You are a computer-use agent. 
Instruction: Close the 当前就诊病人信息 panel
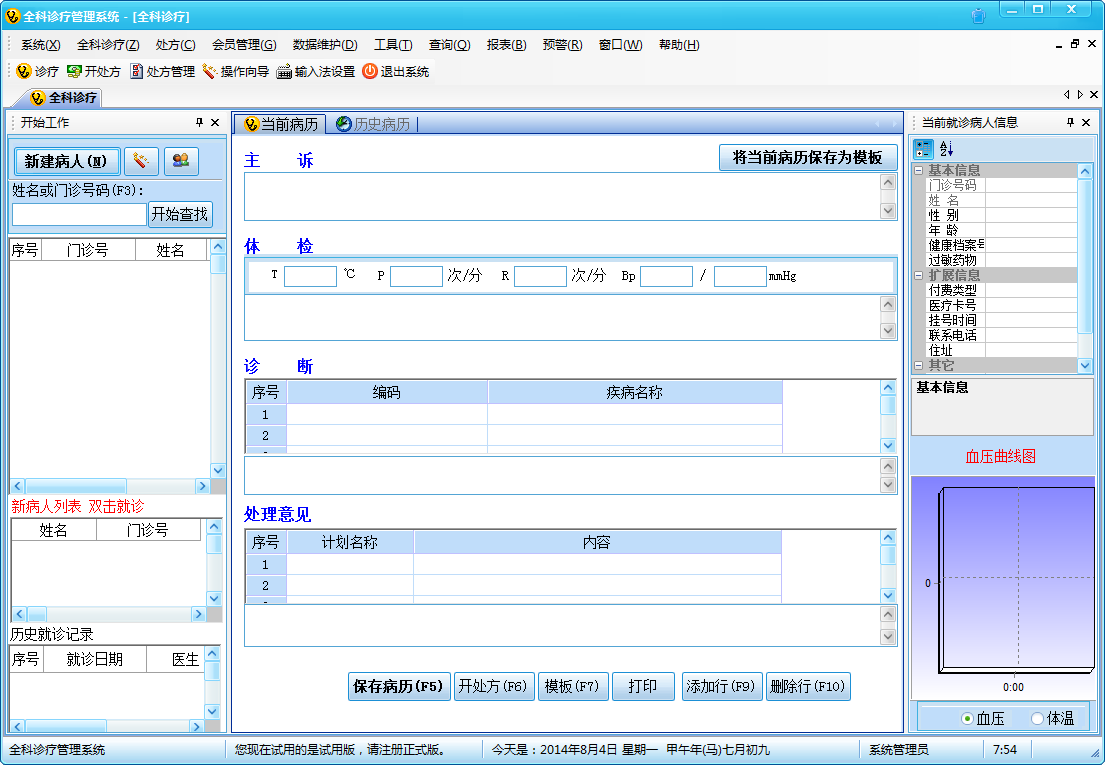[1086, 123]
